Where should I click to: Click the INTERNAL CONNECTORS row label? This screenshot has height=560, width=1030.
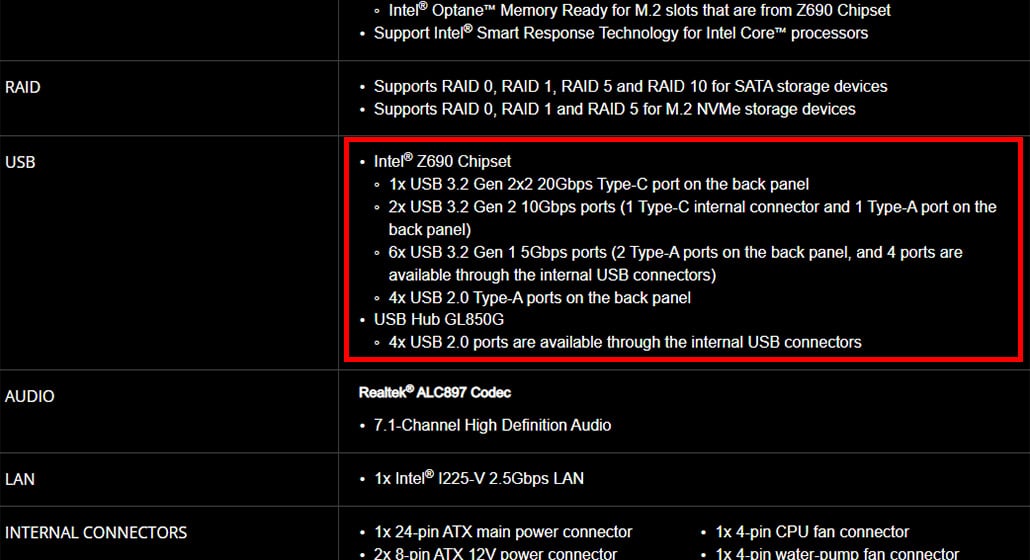tap(96, 532)
